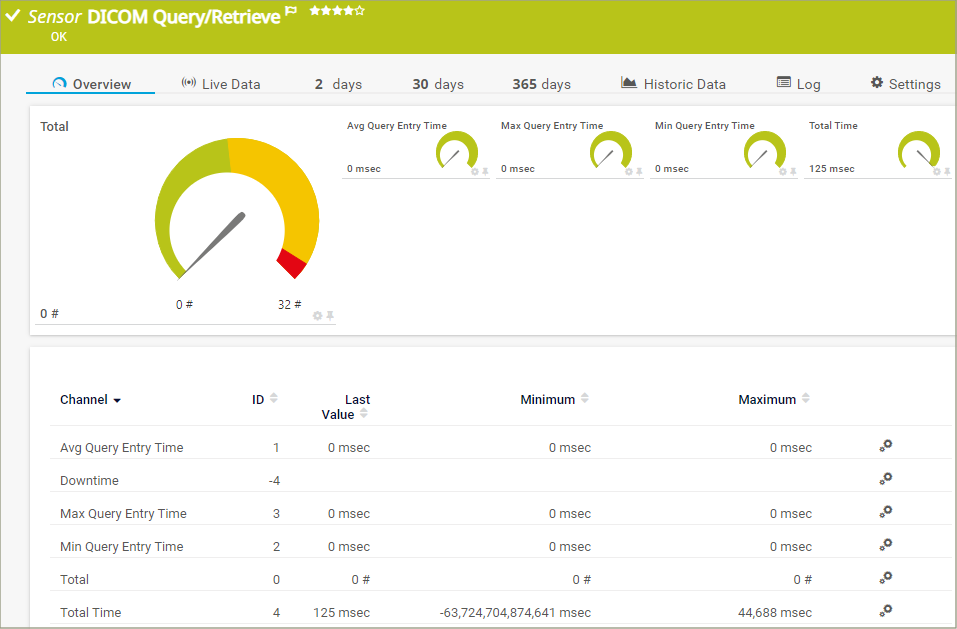Image resolution: width=957 pixels, height=629 pixels.
Task: Open settings gear for Total Time channel row
Action: click(x=885, y=611)
